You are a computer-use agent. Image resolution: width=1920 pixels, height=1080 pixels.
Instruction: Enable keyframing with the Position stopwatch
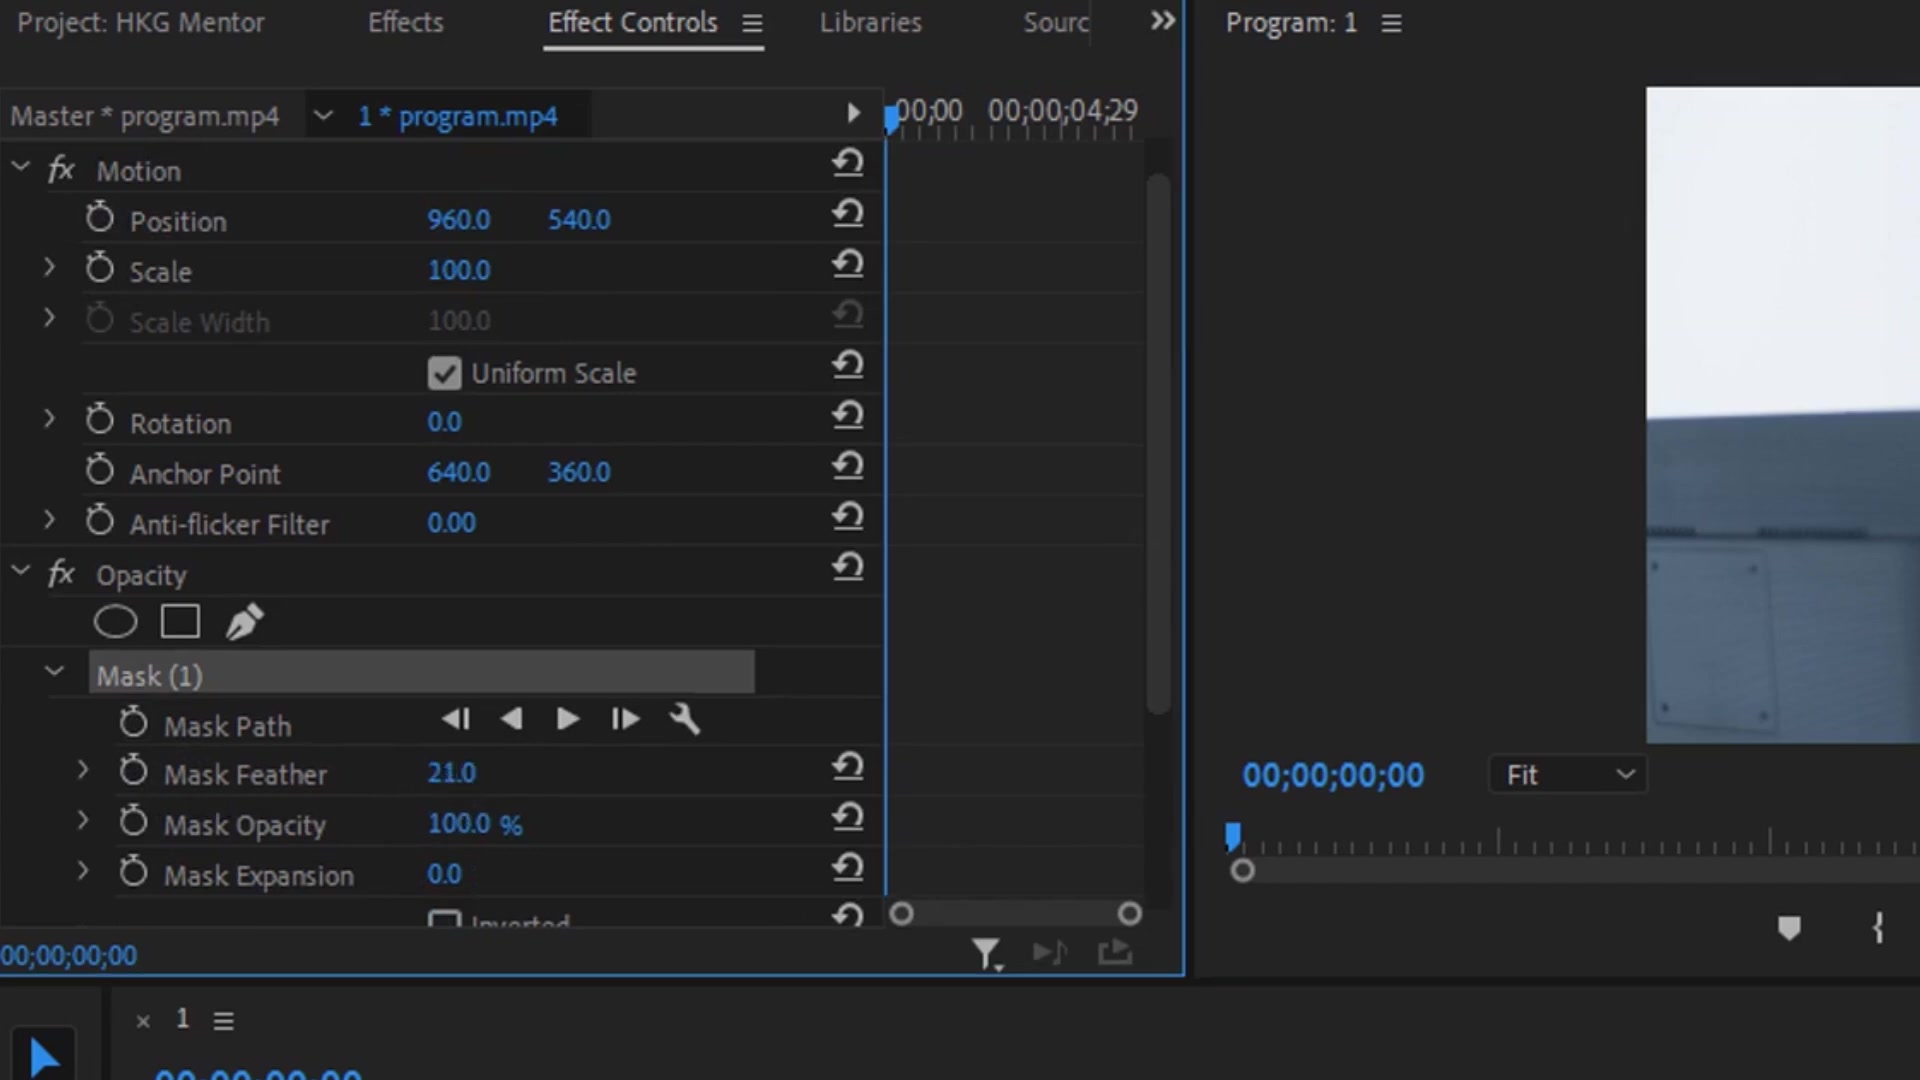click(x=99, y=216)
